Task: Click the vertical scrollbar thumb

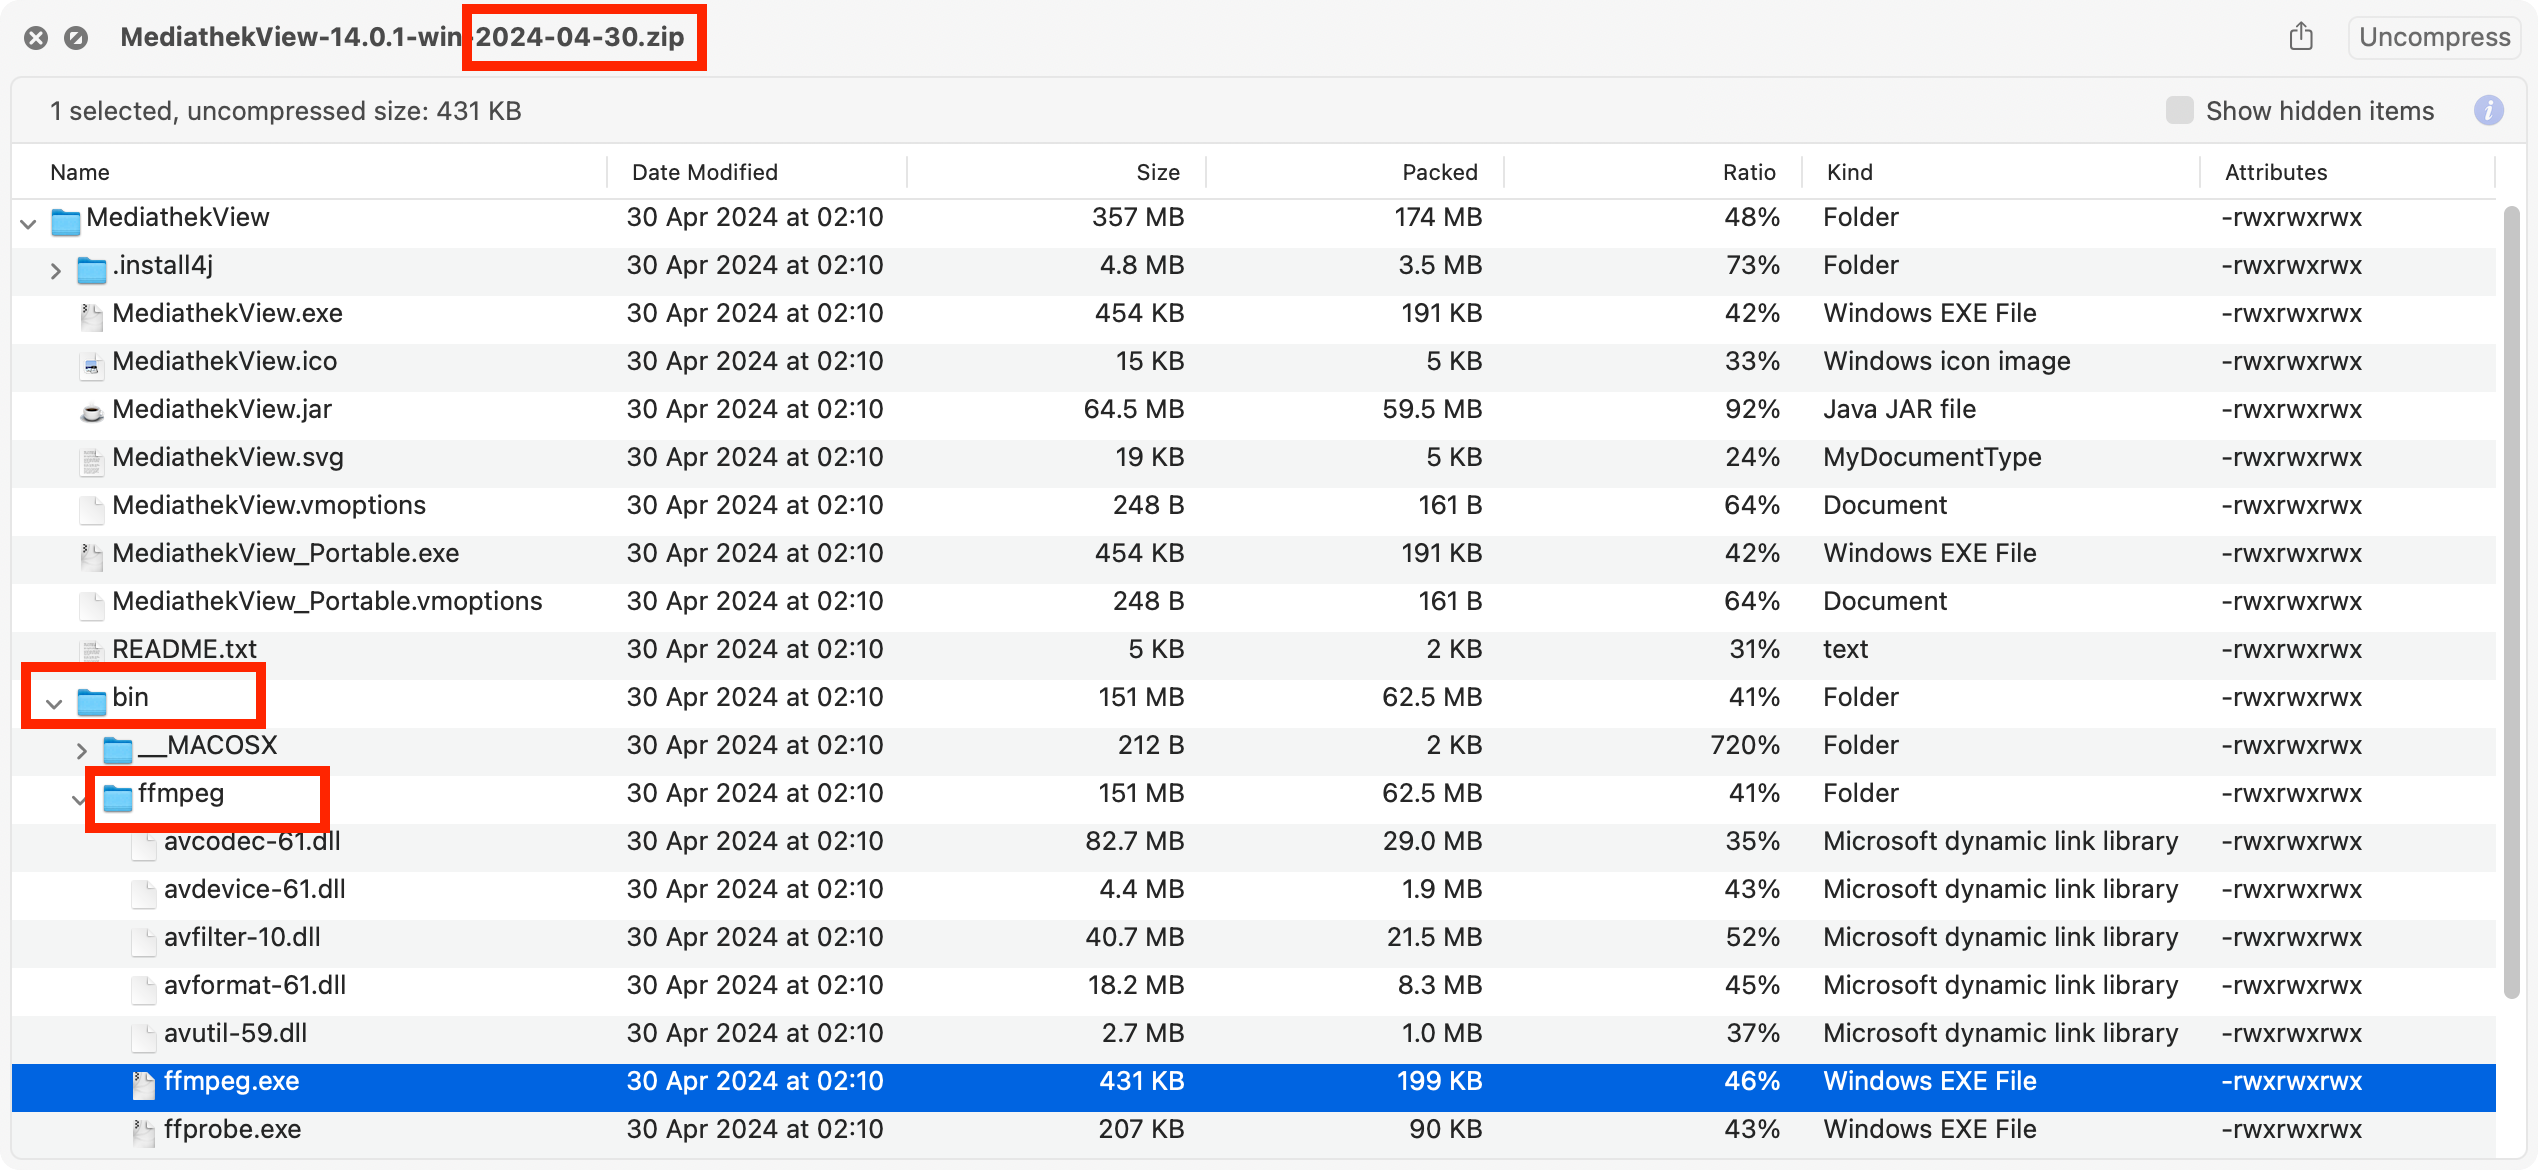Action: tap(2510, 600)
